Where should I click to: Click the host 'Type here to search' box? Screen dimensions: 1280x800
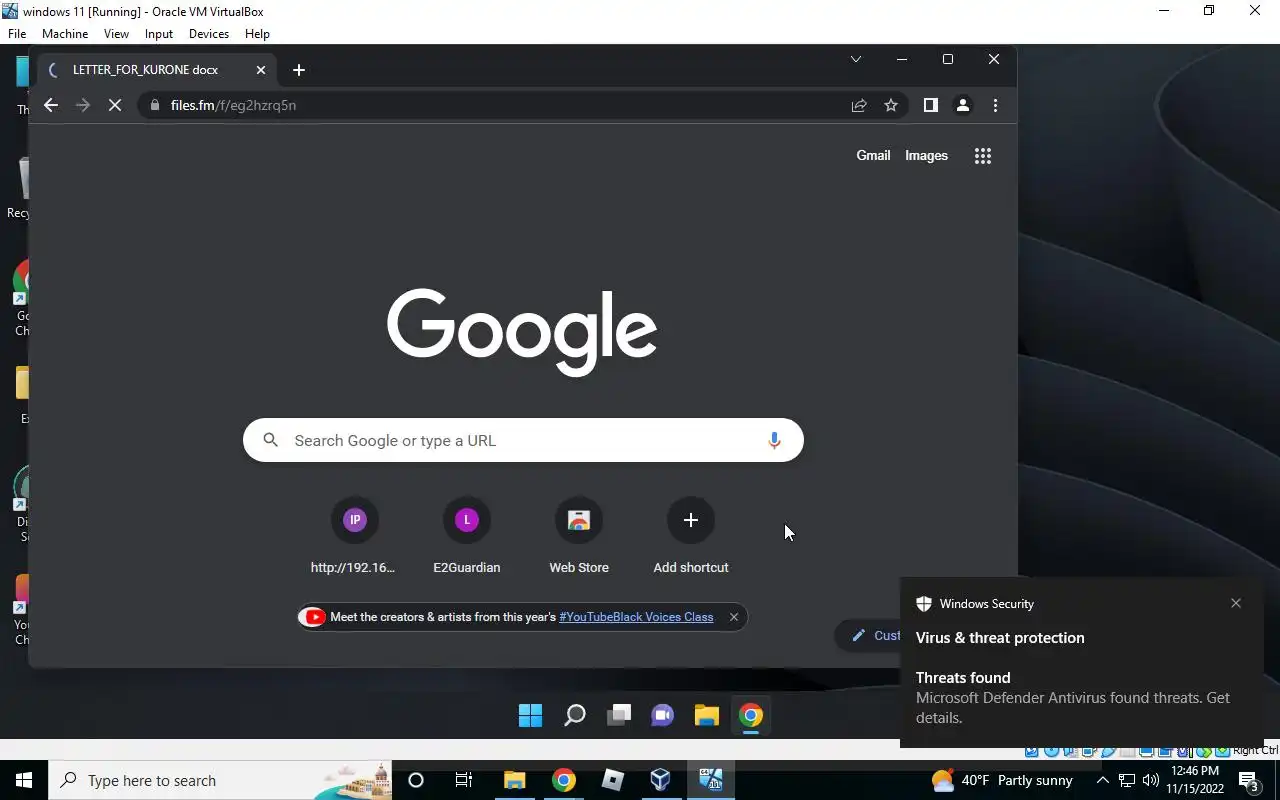coord(220,780)
